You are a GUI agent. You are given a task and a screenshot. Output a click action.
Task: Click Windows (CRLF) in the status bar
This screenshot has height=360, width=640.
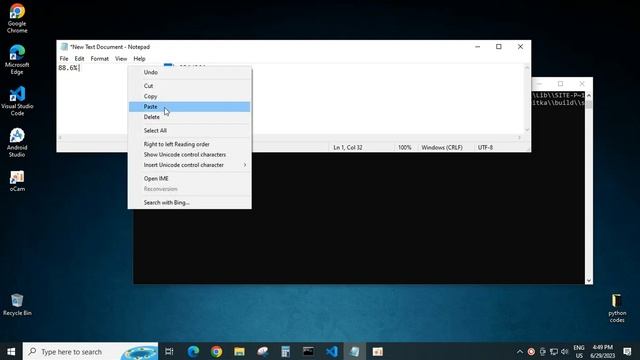pos(442,147)
